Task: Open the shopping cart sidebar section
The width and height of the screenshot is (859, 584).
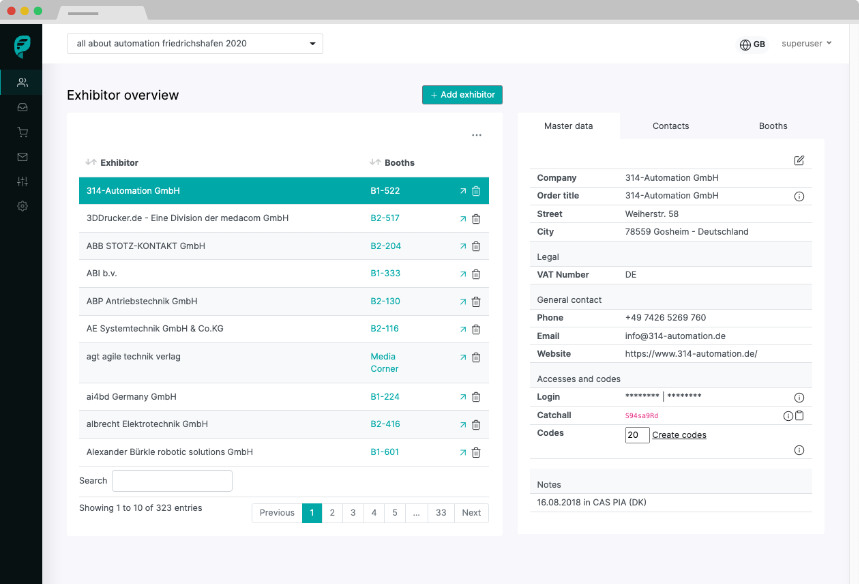Action: 22,132
